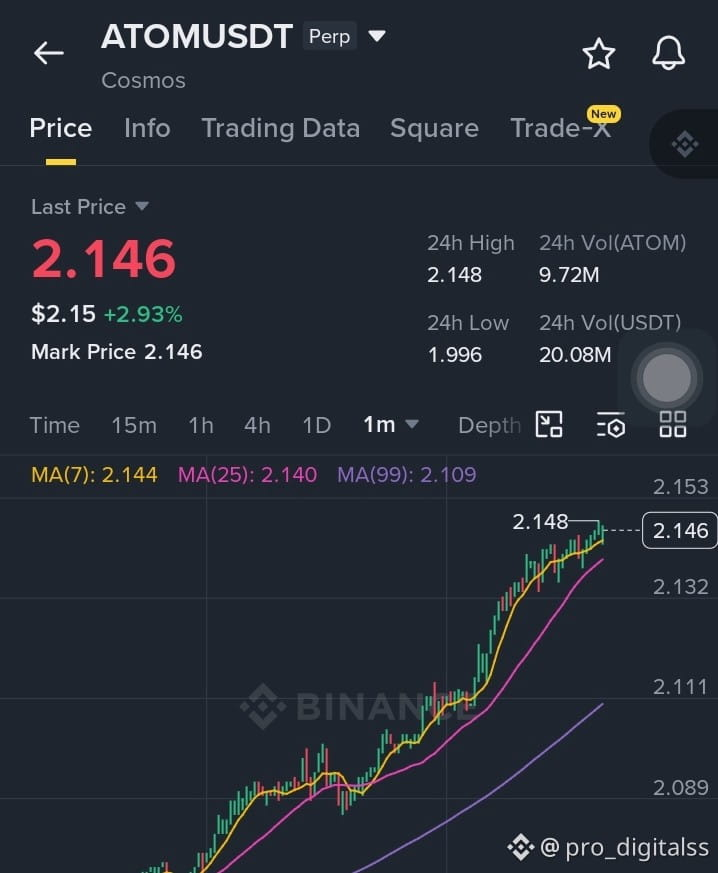Tap the MA(99): 2.109 indicator label
Screen dimensions: 718x873
click(406, 475)
